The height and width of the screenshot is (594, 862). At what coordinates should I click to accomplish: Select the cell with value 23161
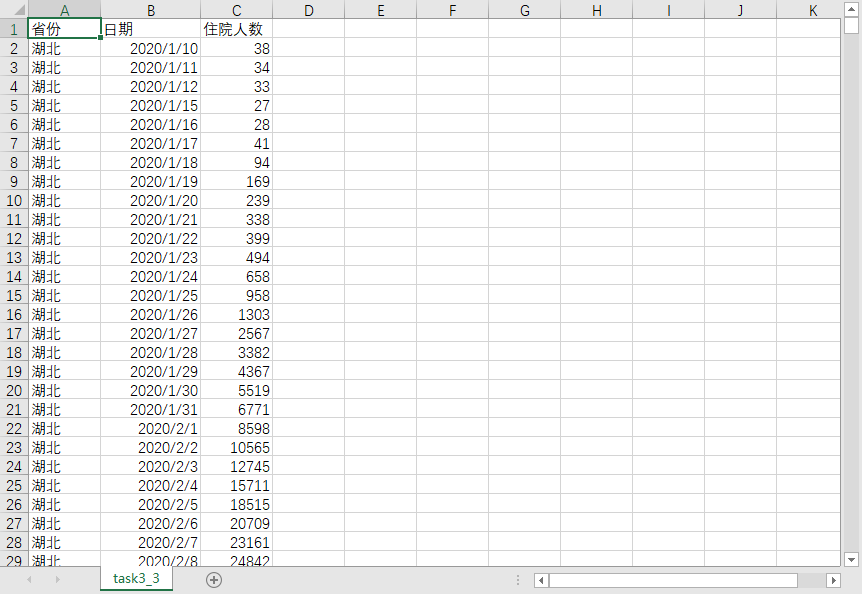click(x=236, y=542)
